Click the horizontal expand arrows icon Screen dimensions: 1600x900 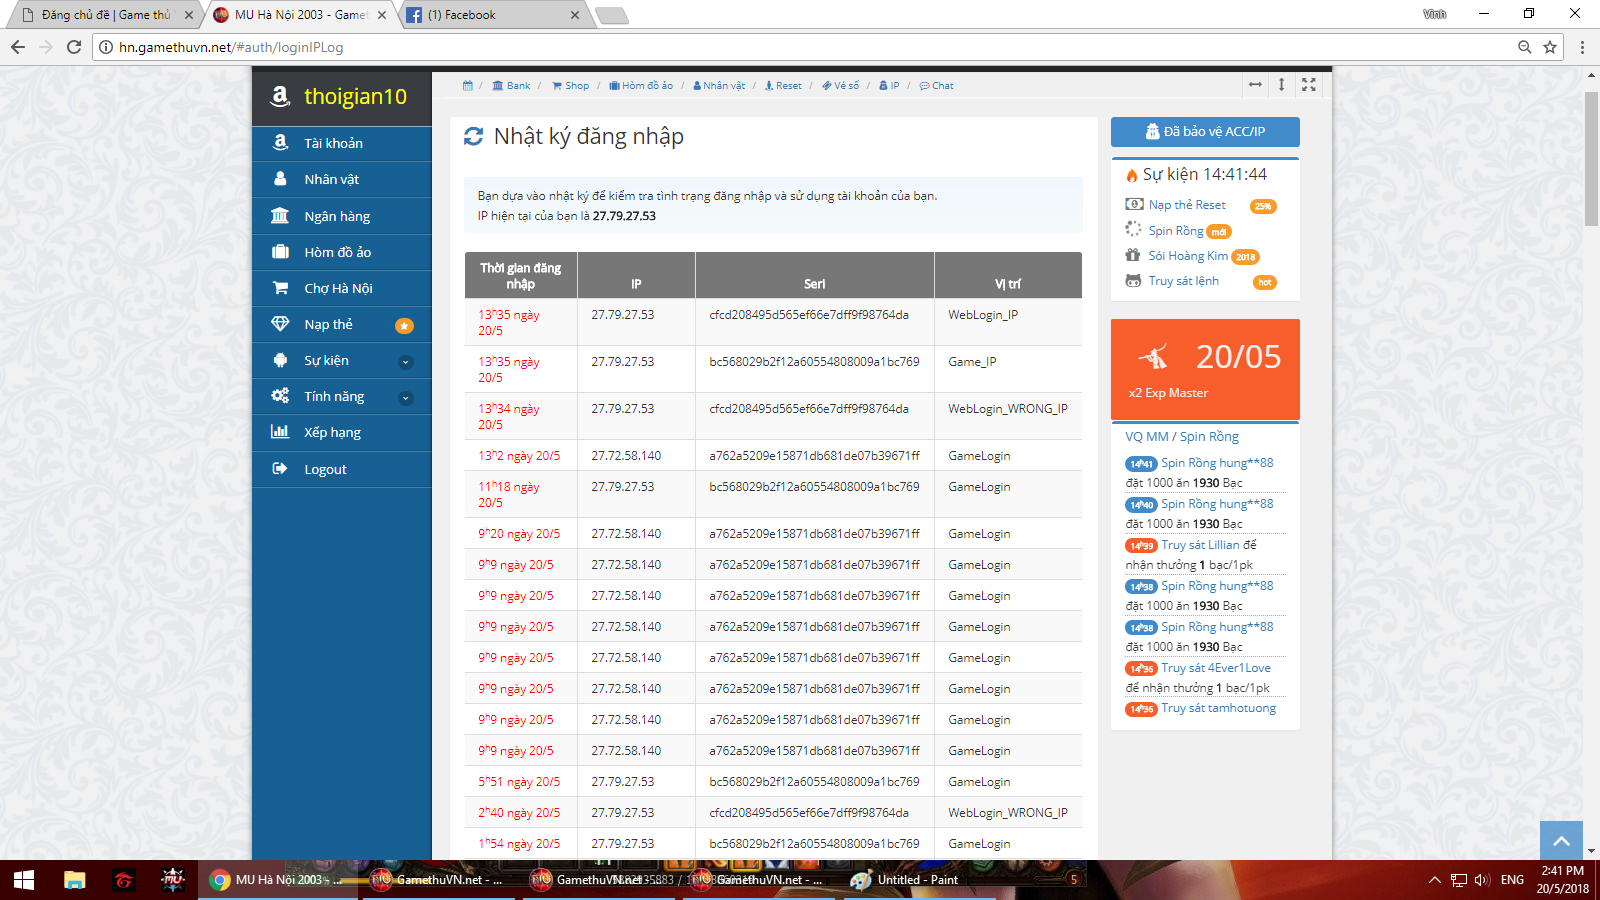click(x=1255, y=85)
